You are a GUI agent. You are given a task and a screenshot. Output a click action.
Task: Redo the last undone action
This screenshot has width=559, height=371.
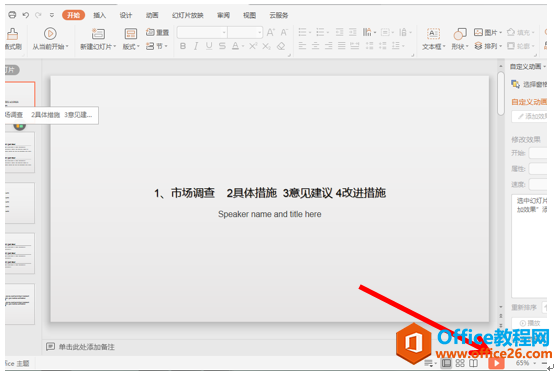pyautogui.click(x=38, y=15)
